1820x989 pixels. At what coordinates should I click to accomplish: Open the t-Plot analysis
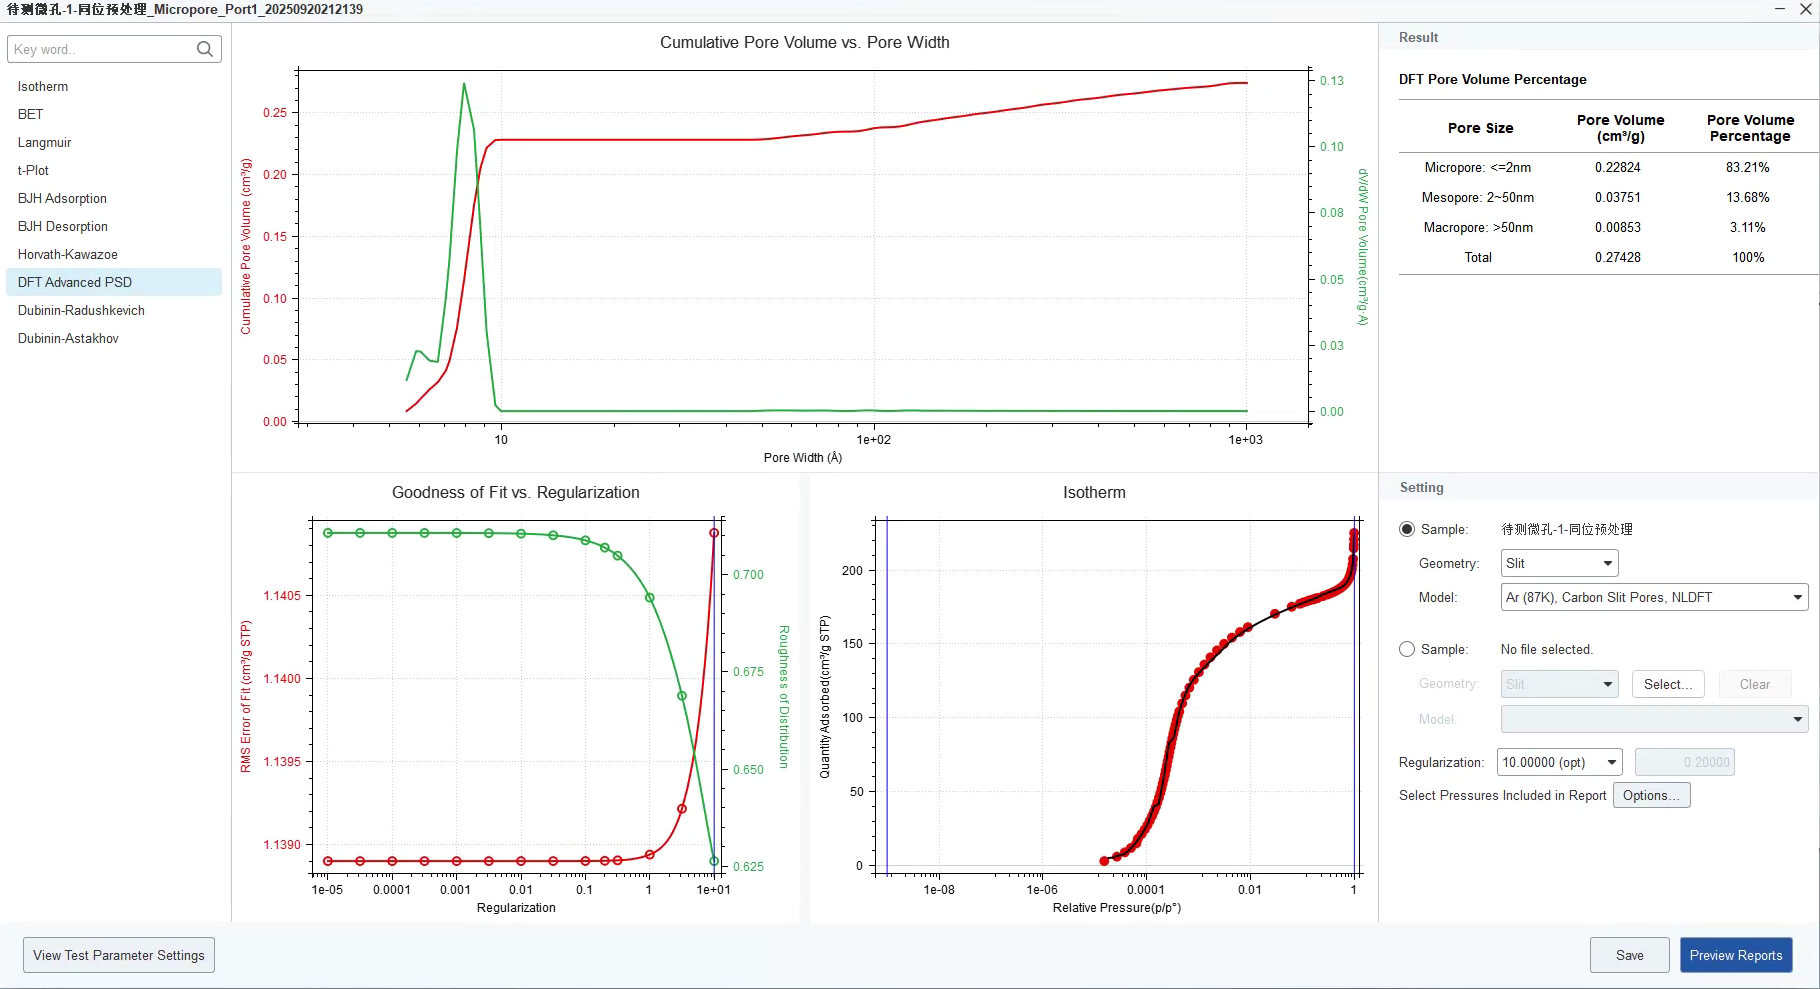pos(33,170)
